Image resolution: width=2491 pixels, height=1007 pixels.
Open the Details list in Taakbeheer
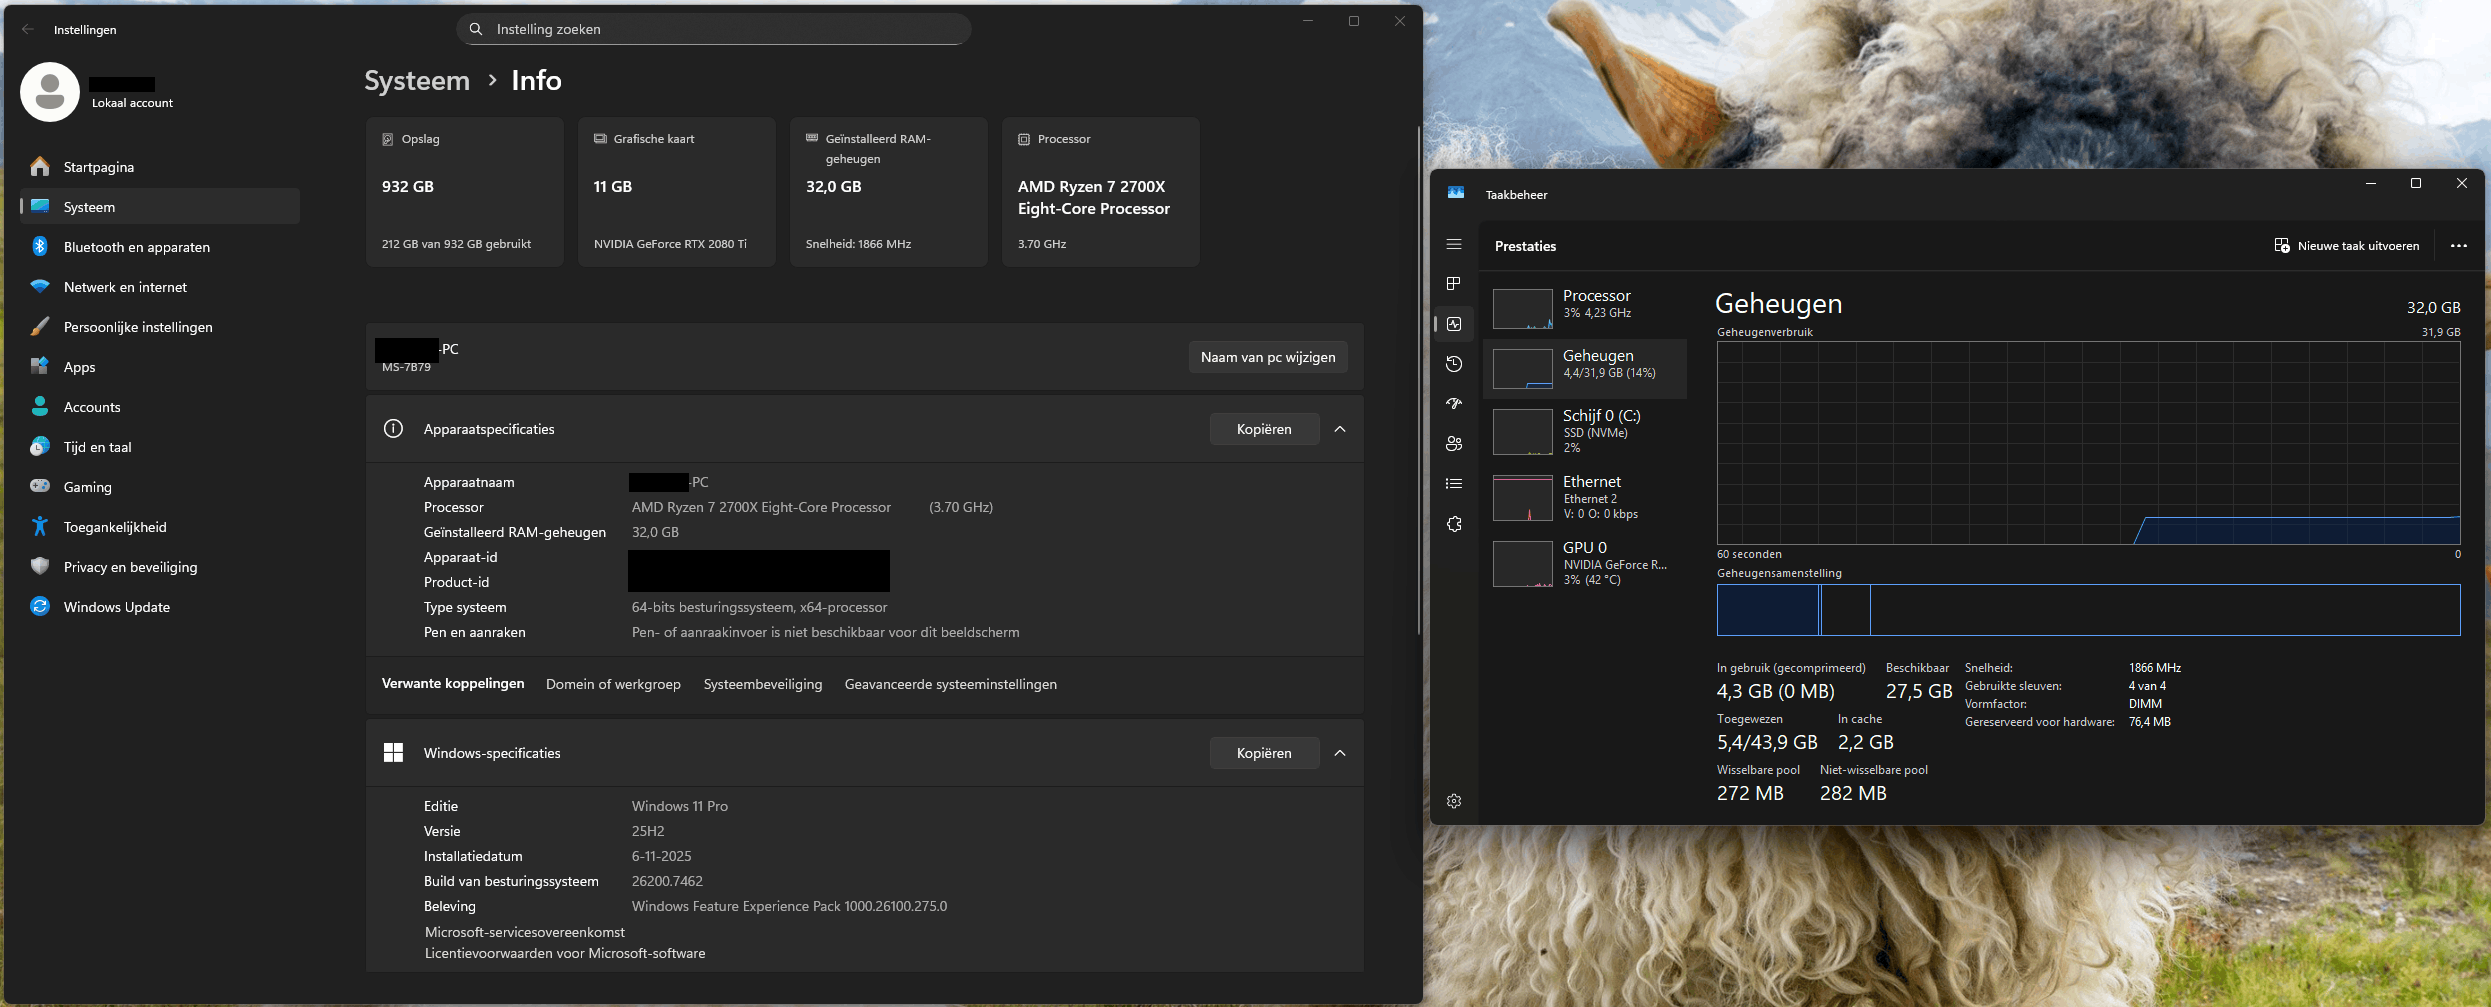[1454, 484]
